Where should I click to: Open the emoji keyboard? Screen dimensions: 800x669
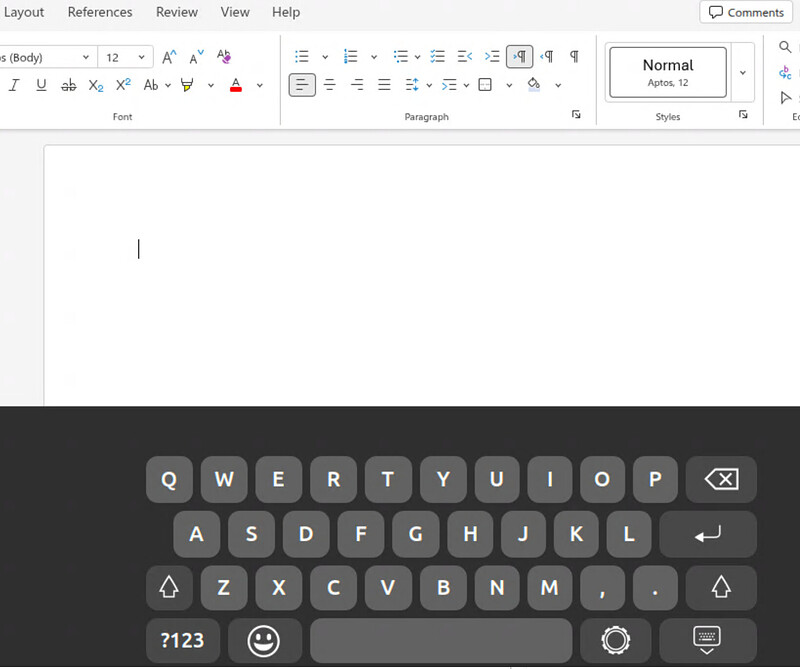tap(264, 640)
